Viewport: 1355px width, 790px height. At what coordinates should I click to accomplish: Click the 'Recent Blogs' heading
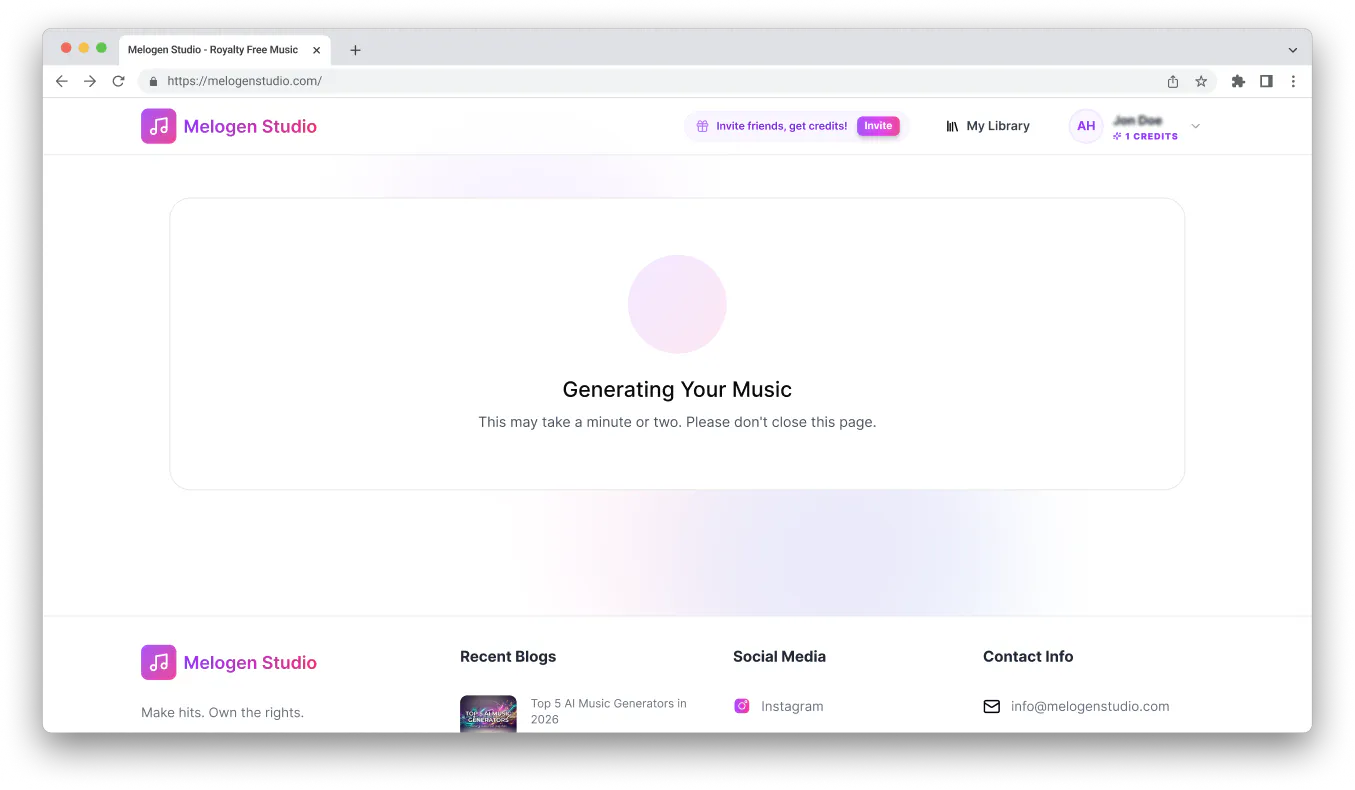point(508,657)
